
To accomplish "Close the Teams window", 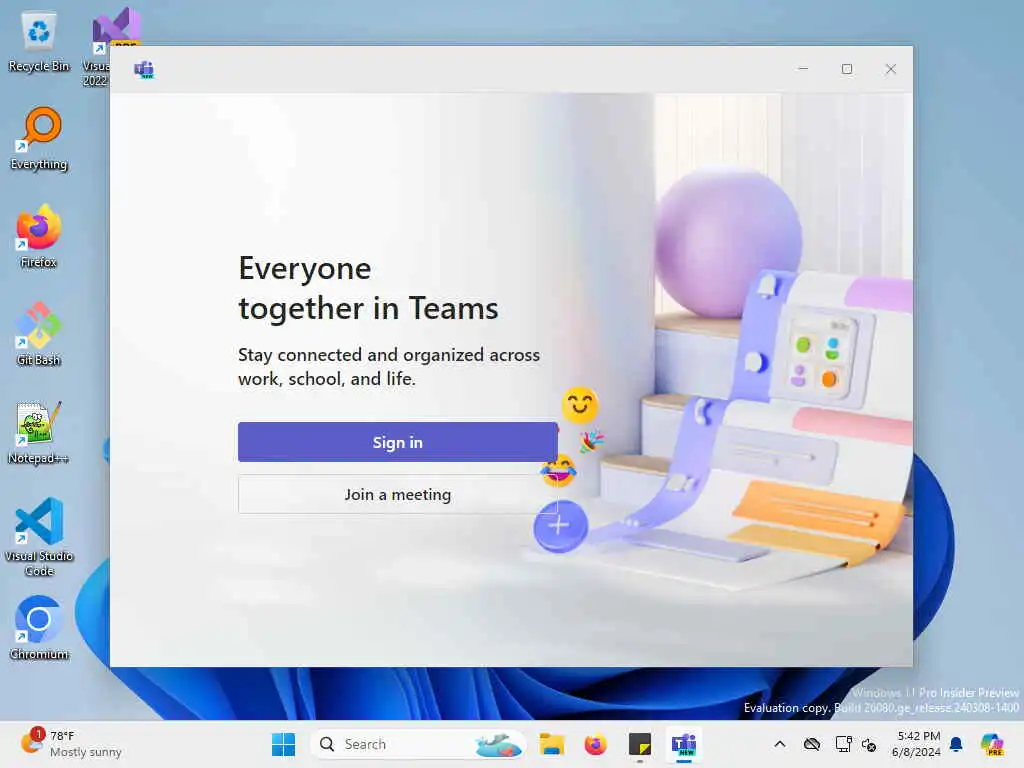I will point(891,69).
